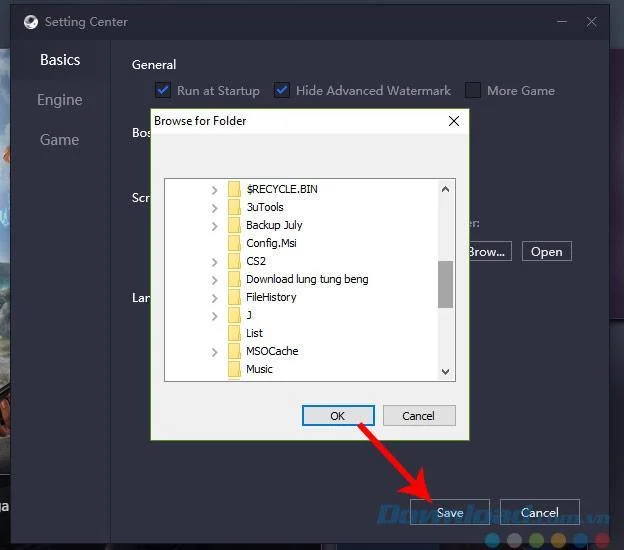
Task: Click the J folder icon
Action: pyautogui.click(x=234, y=315)
